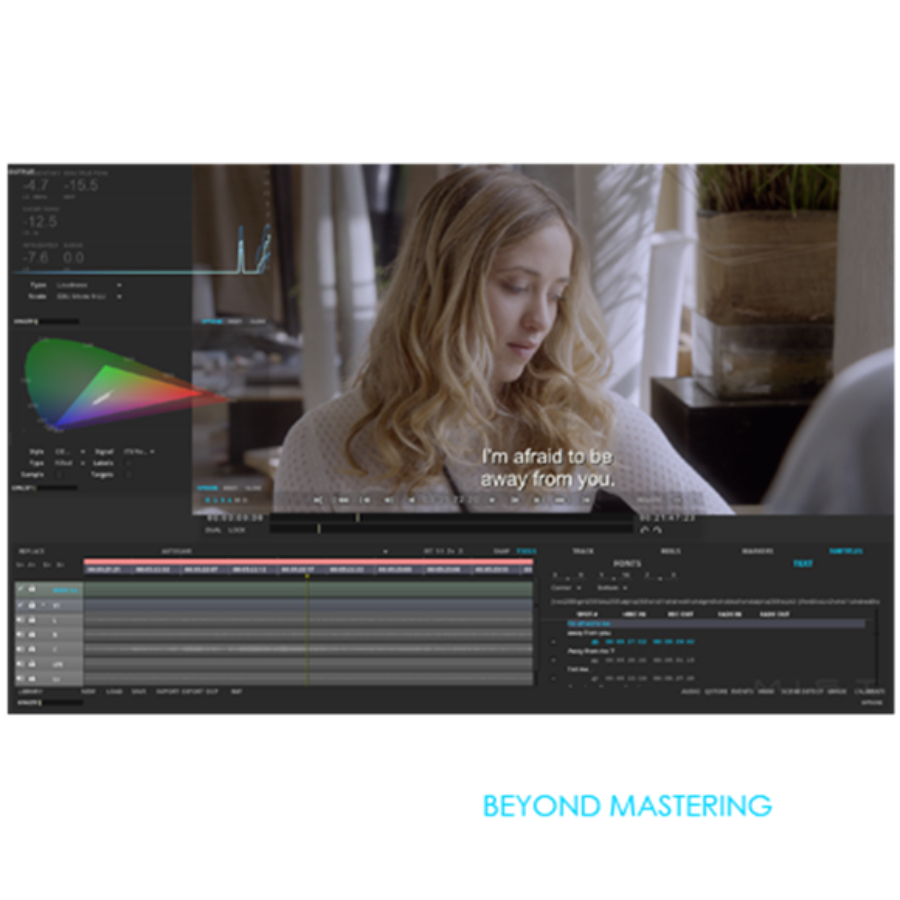The image size is (900, 900).
Task: Enable the Targets checkbox under the gamut scope
Action: [x=128, y=475]
